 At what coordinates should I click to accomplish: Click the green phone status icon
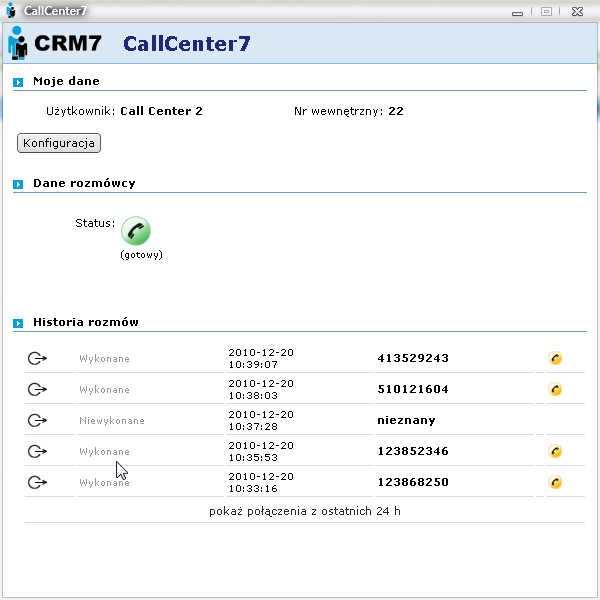point(136,231)
